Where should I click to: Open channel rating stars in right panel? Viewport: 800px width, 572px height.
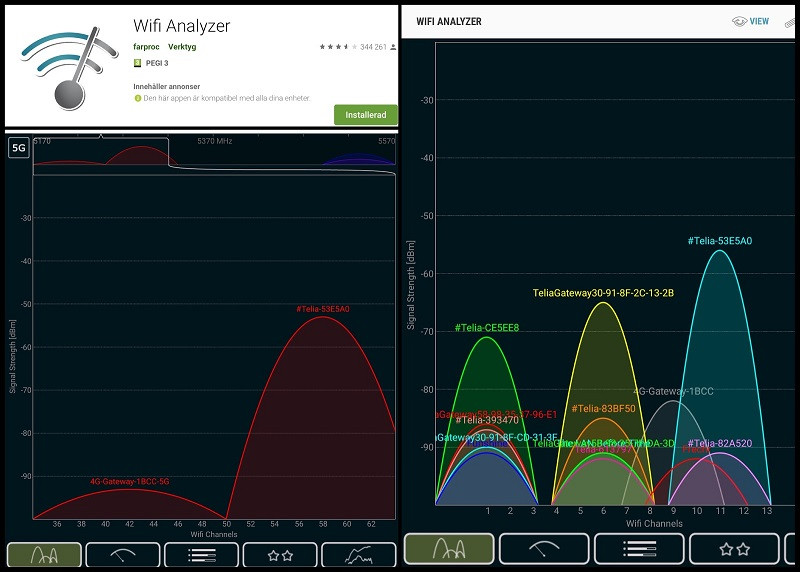pyautogui.click(x=734, y=549)
